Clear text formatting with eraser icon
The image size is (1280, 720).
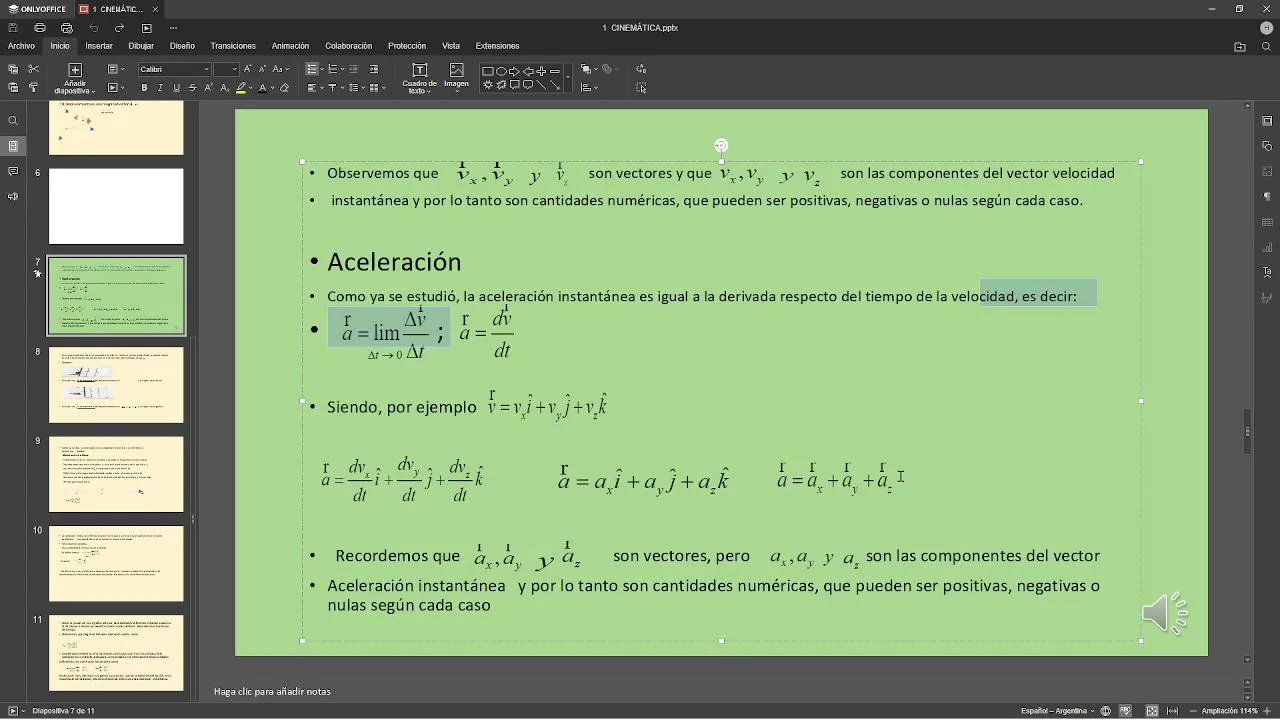[x=284, y=88]
